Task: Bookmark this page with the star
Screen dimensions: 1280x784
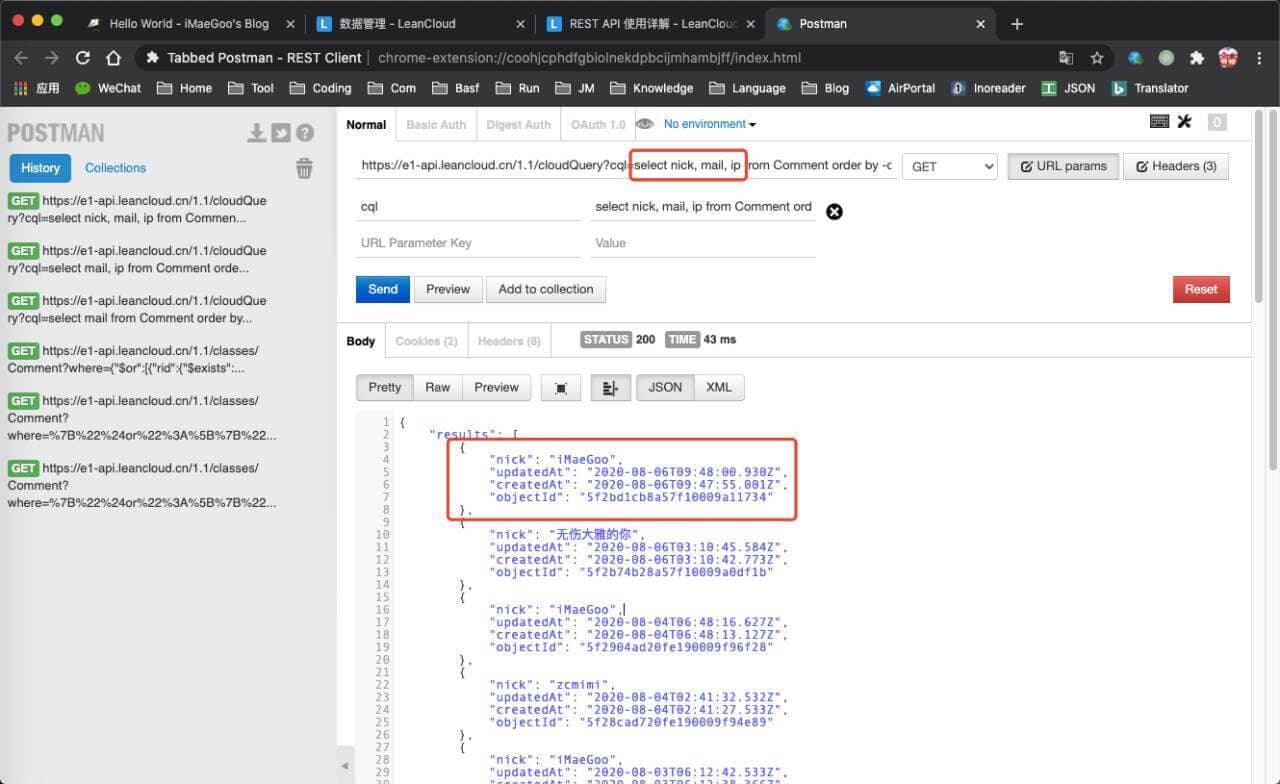Action: coord(1097,58)
